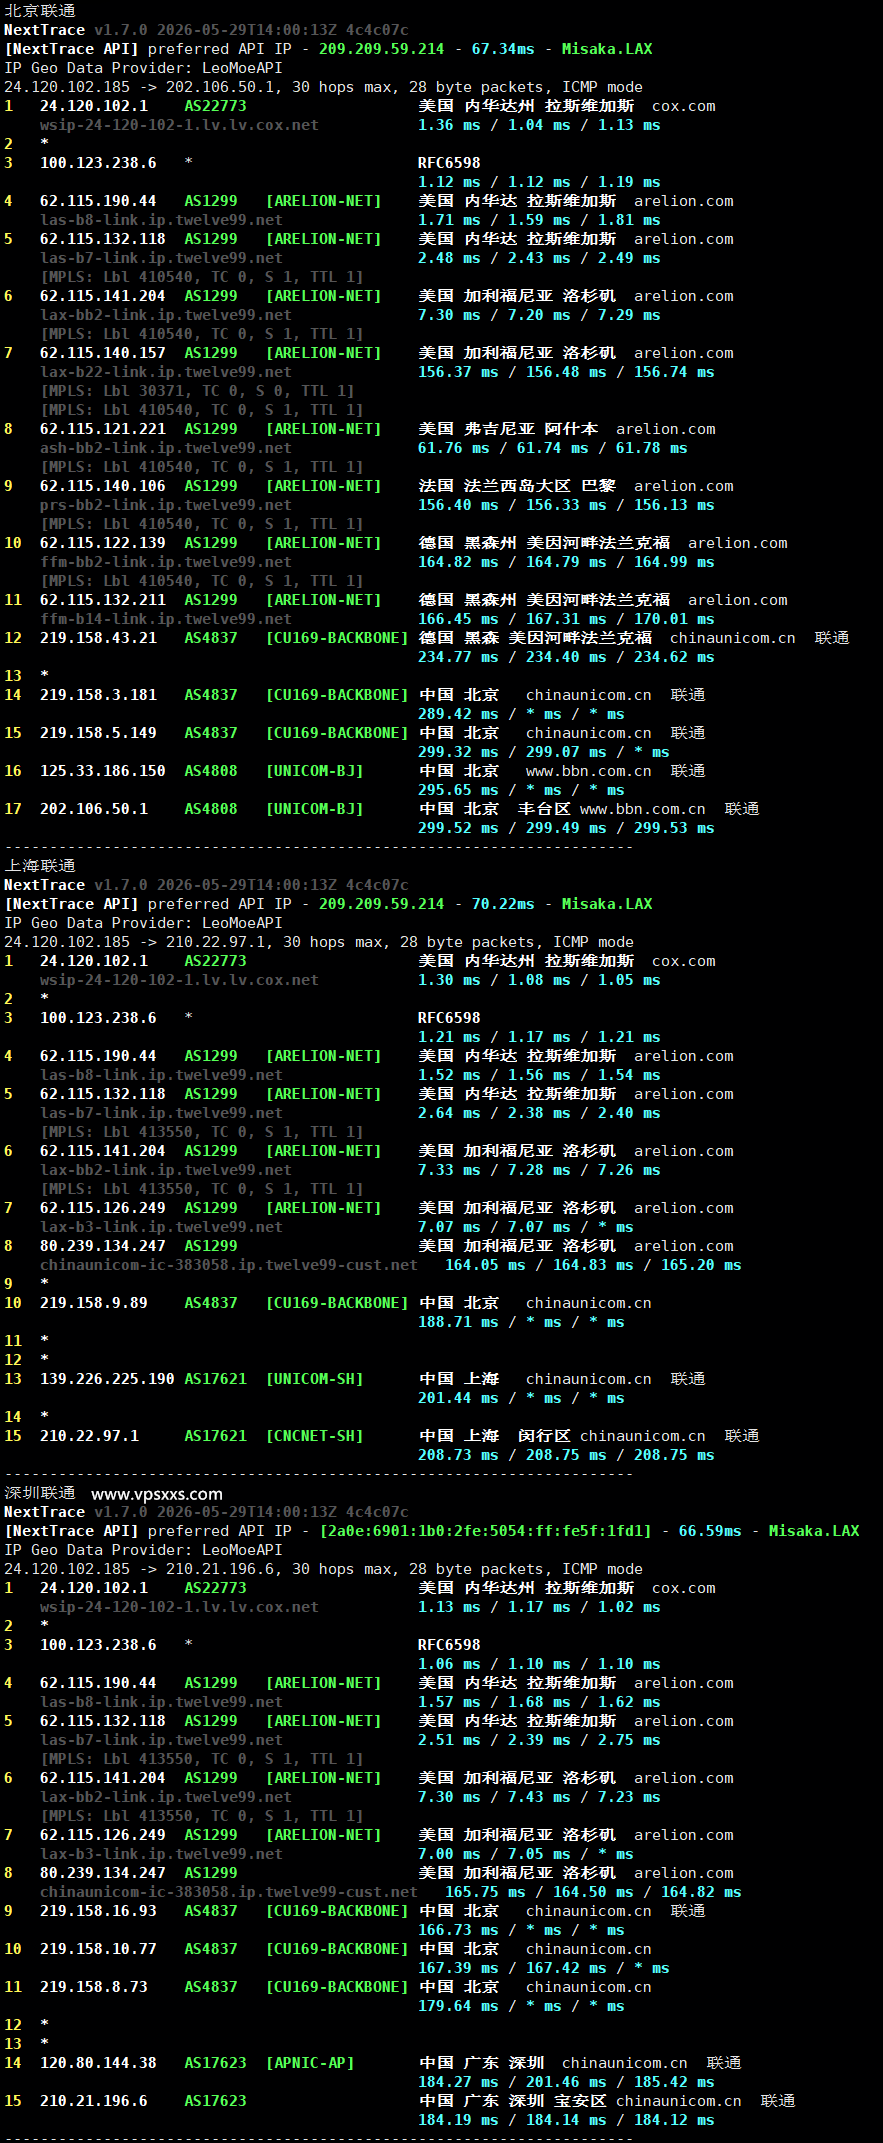Select the 166.45 ms latency value
This screenshot has height=2143, width=883.
(458, 619)
